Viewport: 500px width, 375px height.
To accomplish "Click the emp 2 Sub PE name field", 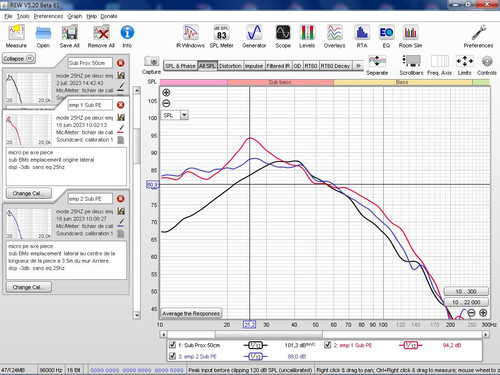I will click(x=90, y=199).
